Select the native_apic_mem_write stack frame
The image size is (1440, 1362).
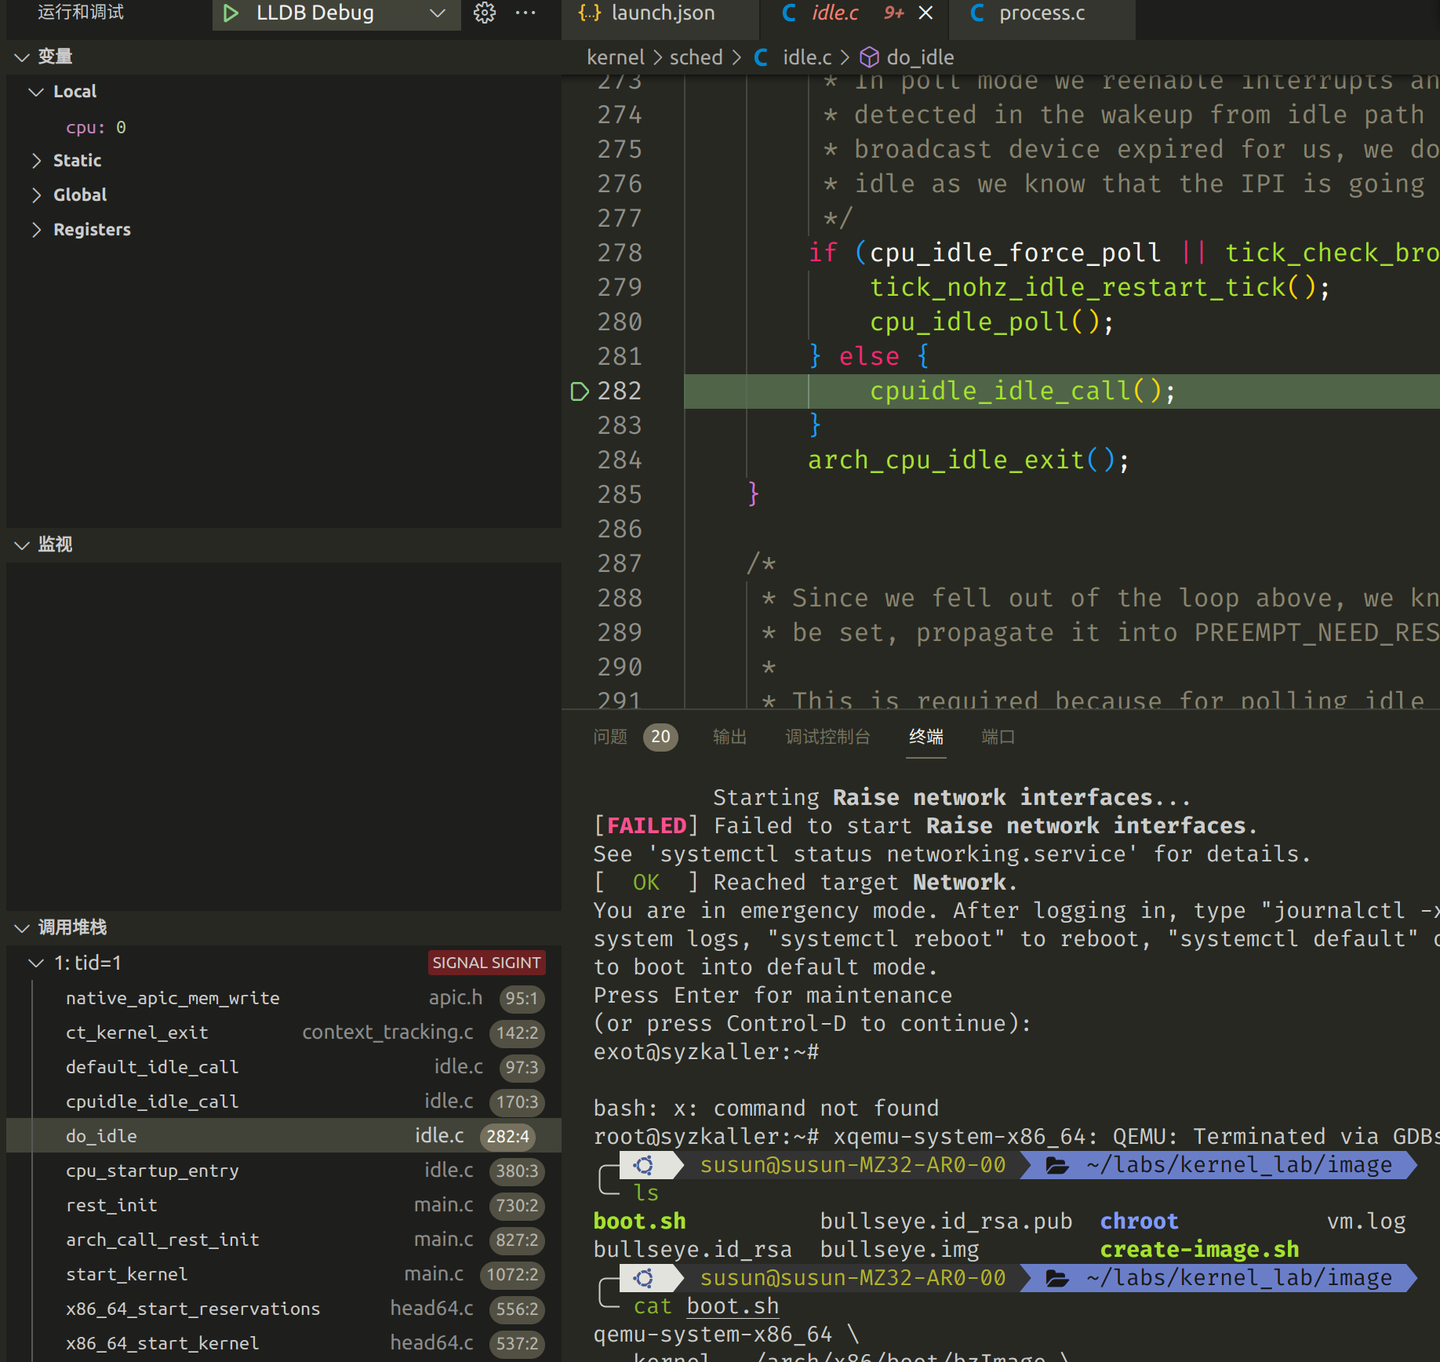[x=284, y=998]
